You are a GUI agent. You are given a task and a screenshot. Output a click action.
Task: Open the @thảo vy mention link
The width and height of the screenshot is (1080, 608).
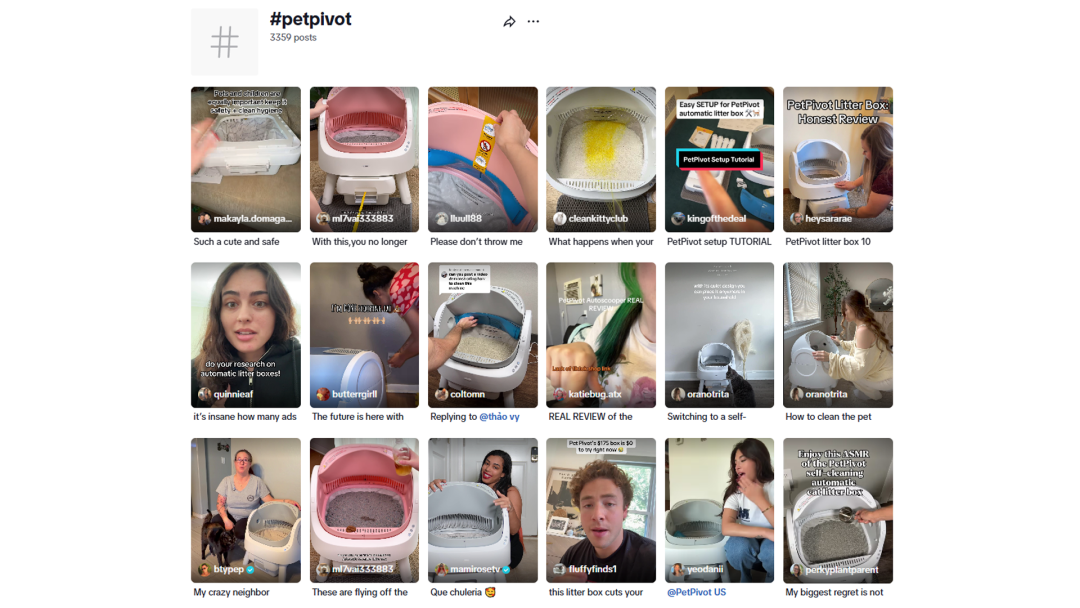coord(499,417)
